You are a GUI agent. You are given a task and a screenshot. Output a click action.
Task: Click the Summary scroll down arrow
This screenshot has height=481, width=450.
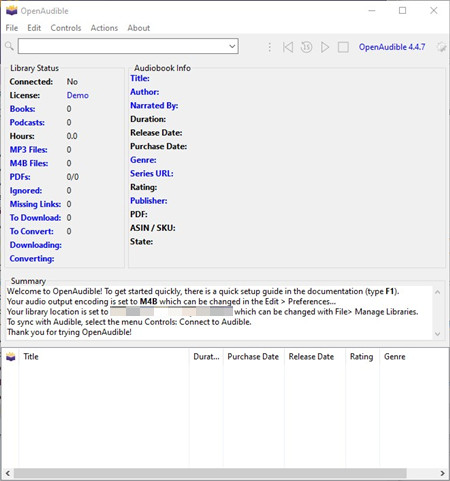click(438, 334)
